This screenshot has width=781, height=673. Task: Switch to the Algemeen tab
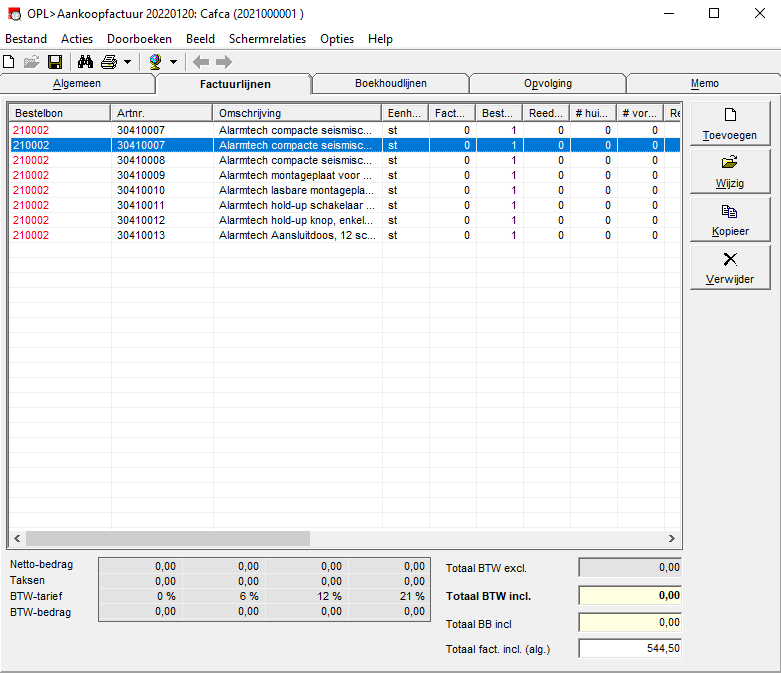[x=77, y=84]
